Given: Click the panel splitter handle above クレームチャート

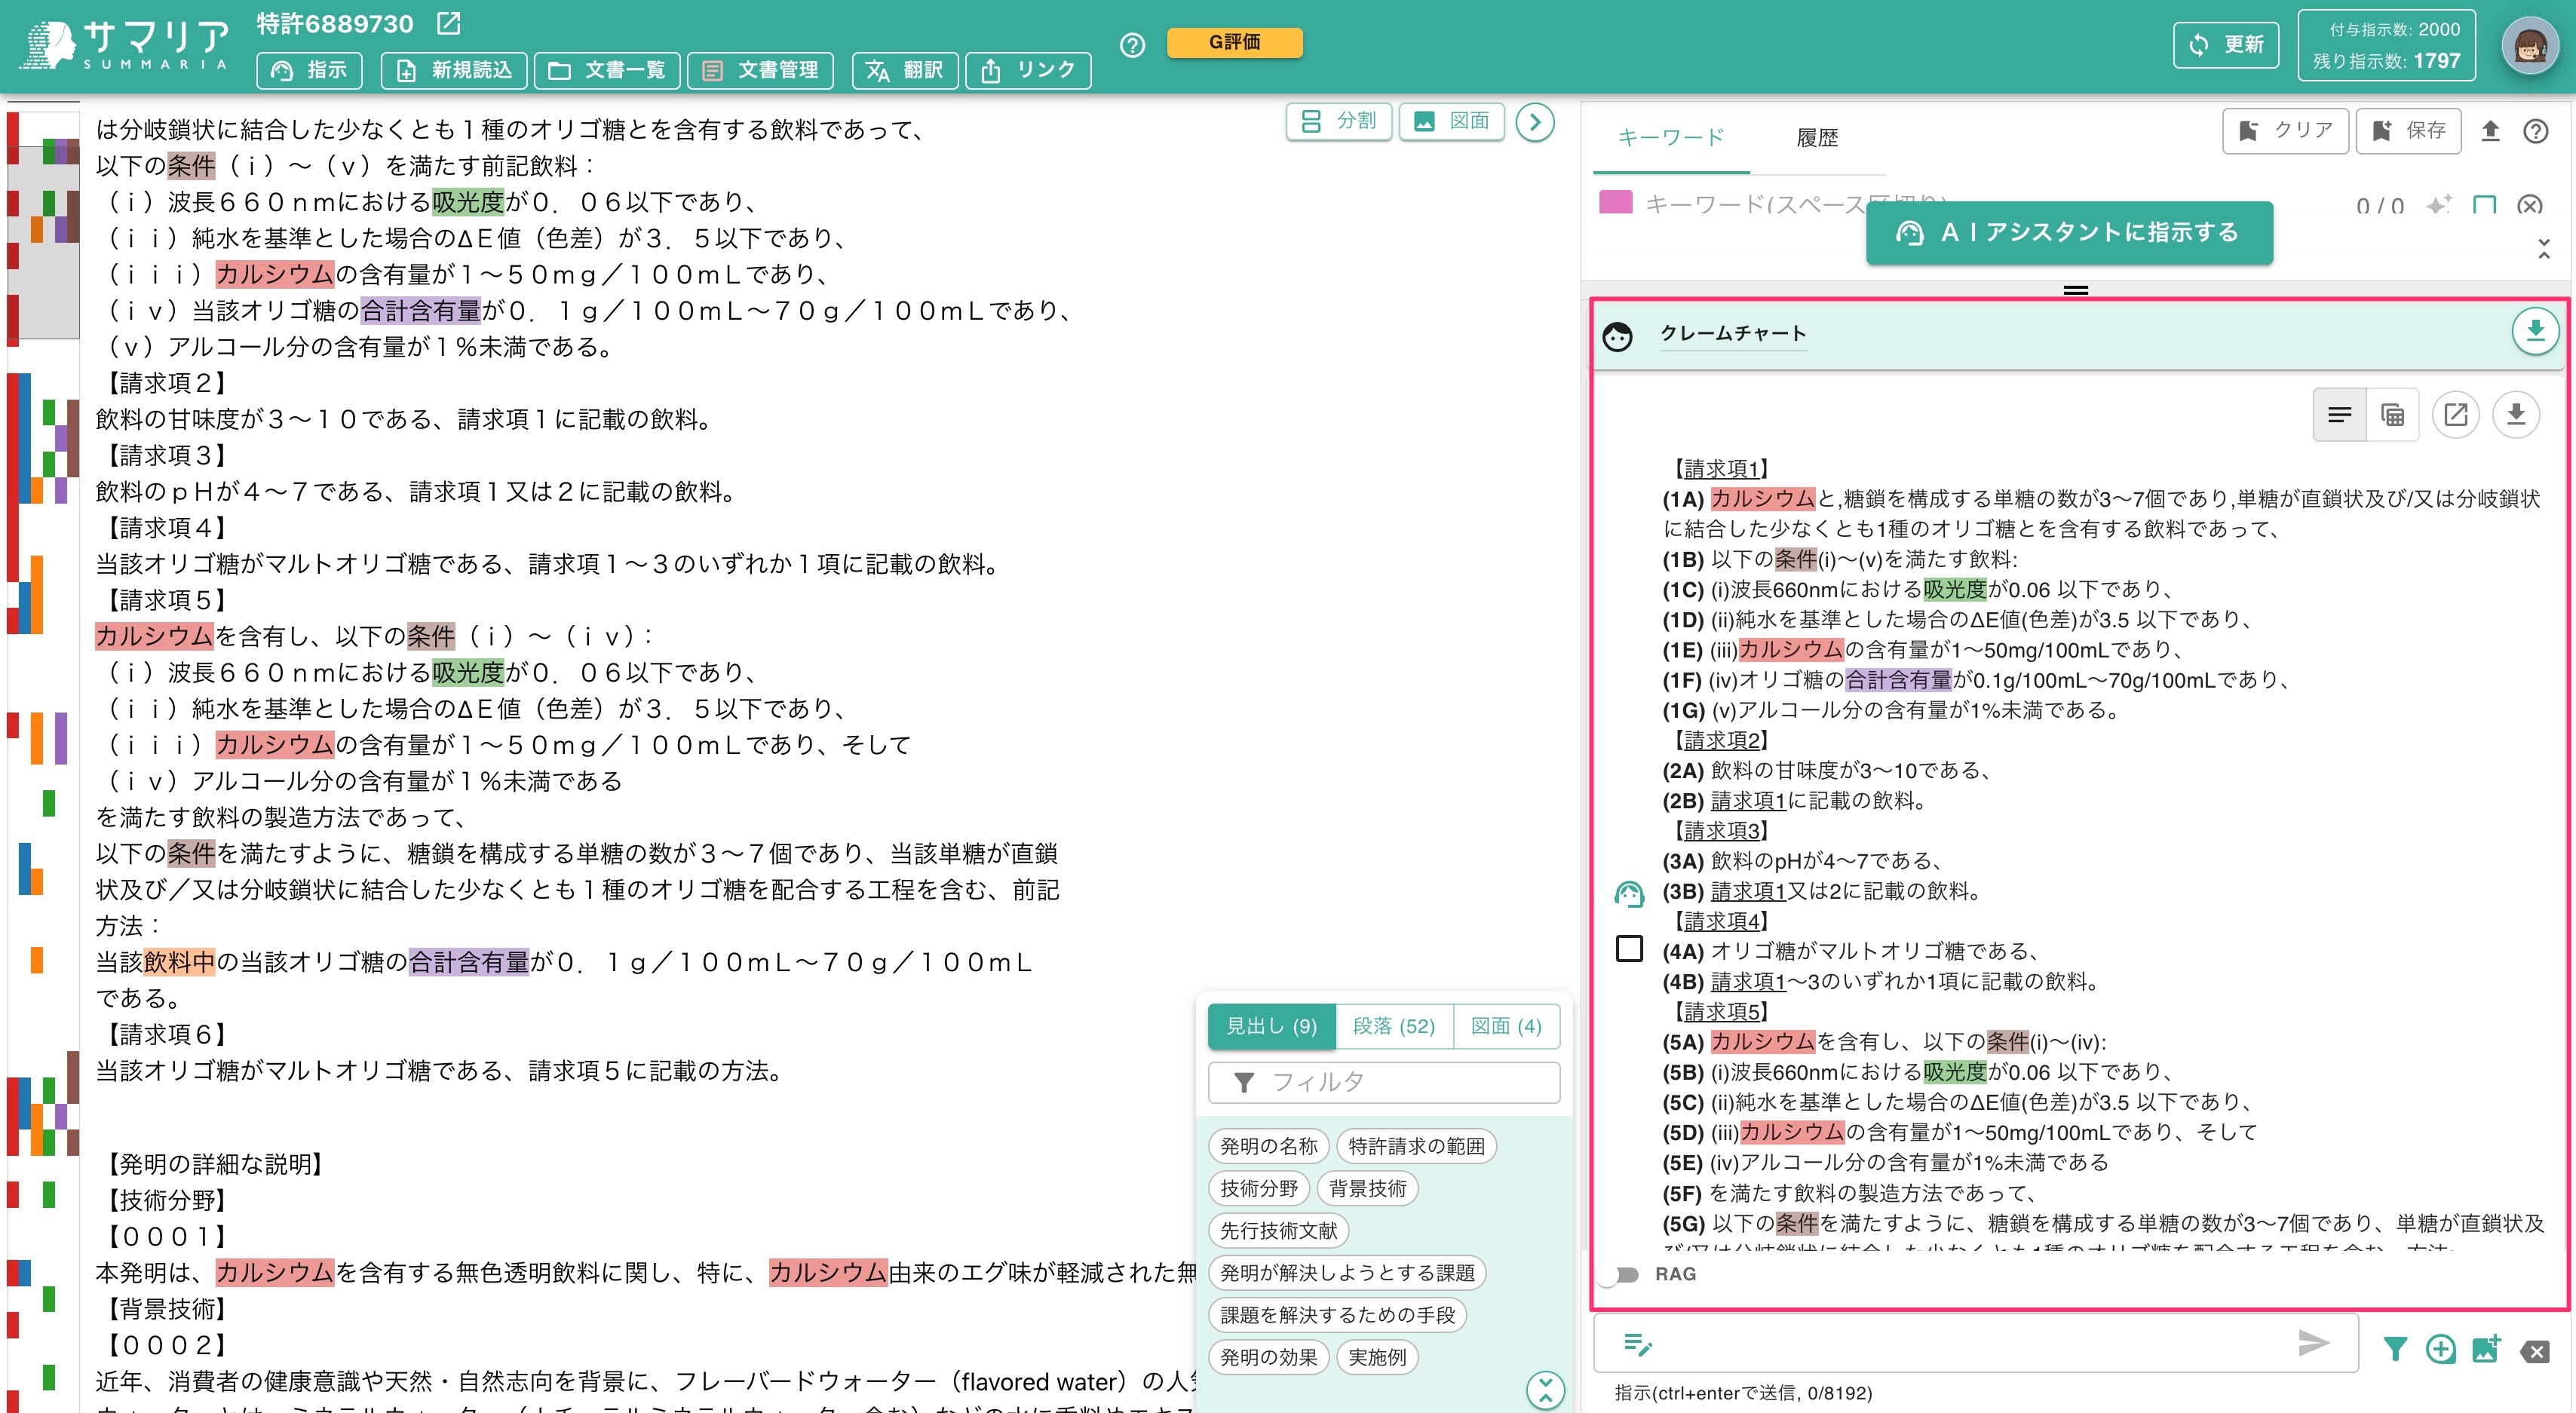Looking at the screenshot, I should (2076, 291).
